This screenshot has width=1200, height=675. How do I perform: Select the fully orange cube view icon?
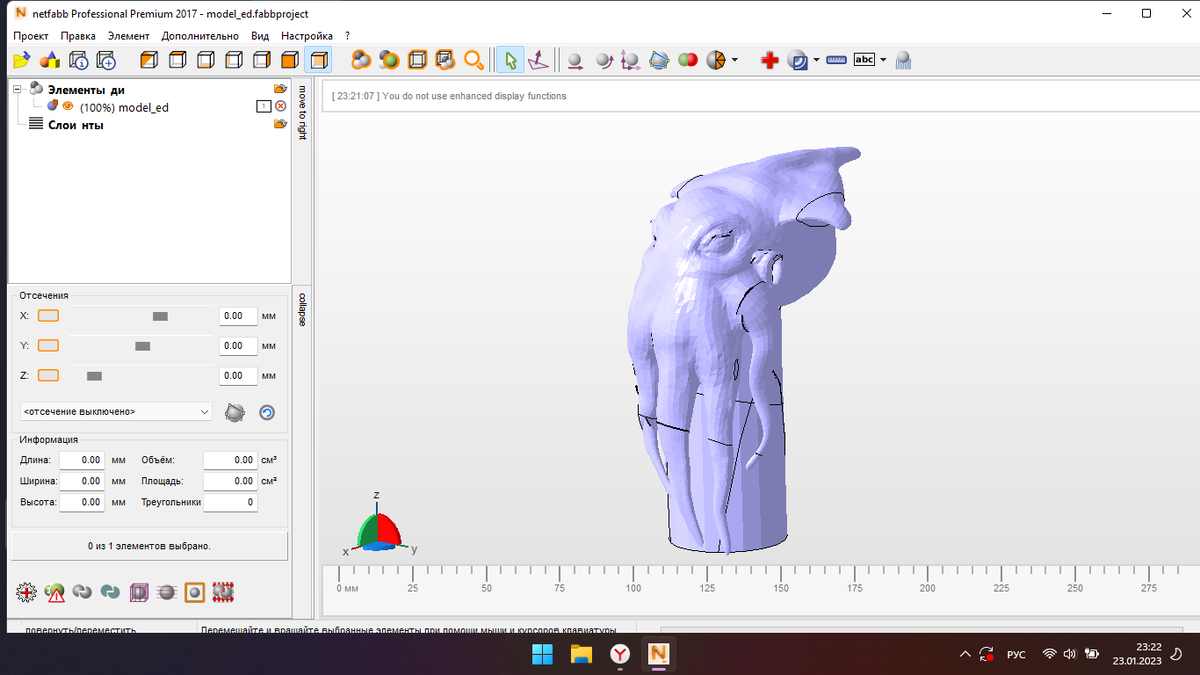tap(289, 61)
